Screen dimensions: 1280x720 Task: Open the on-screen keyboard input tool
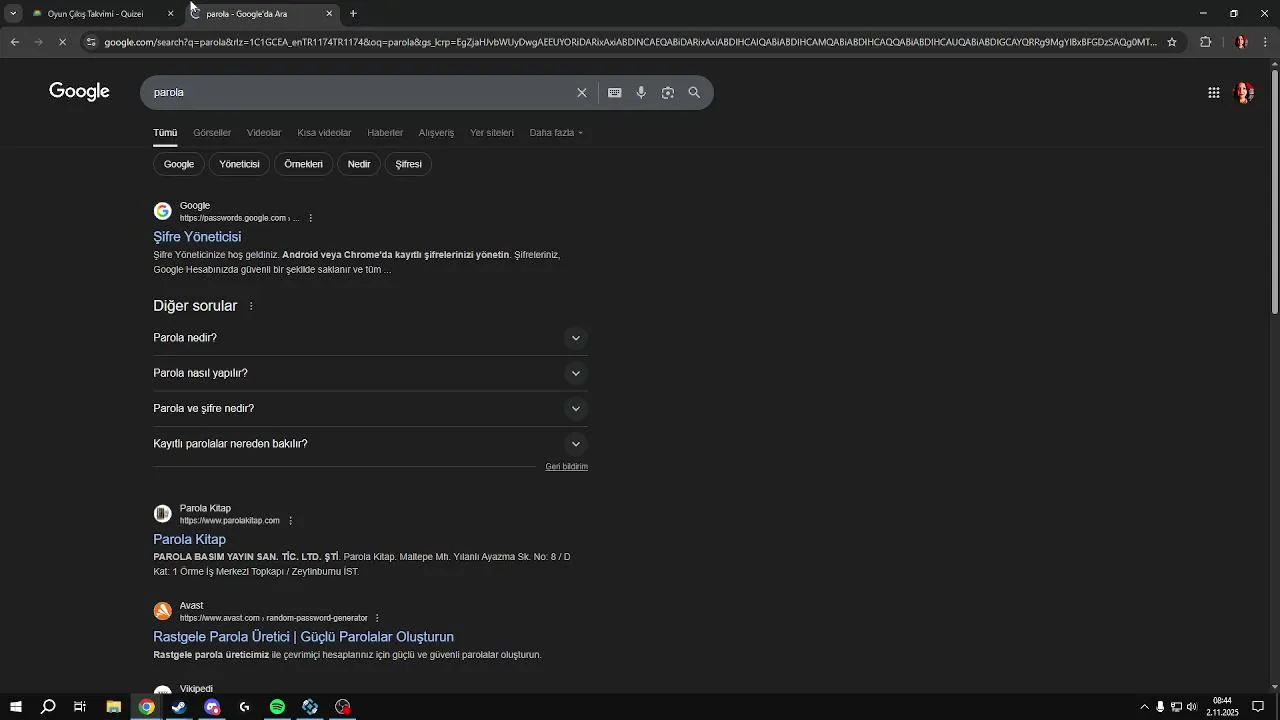[x=614, y=93]
